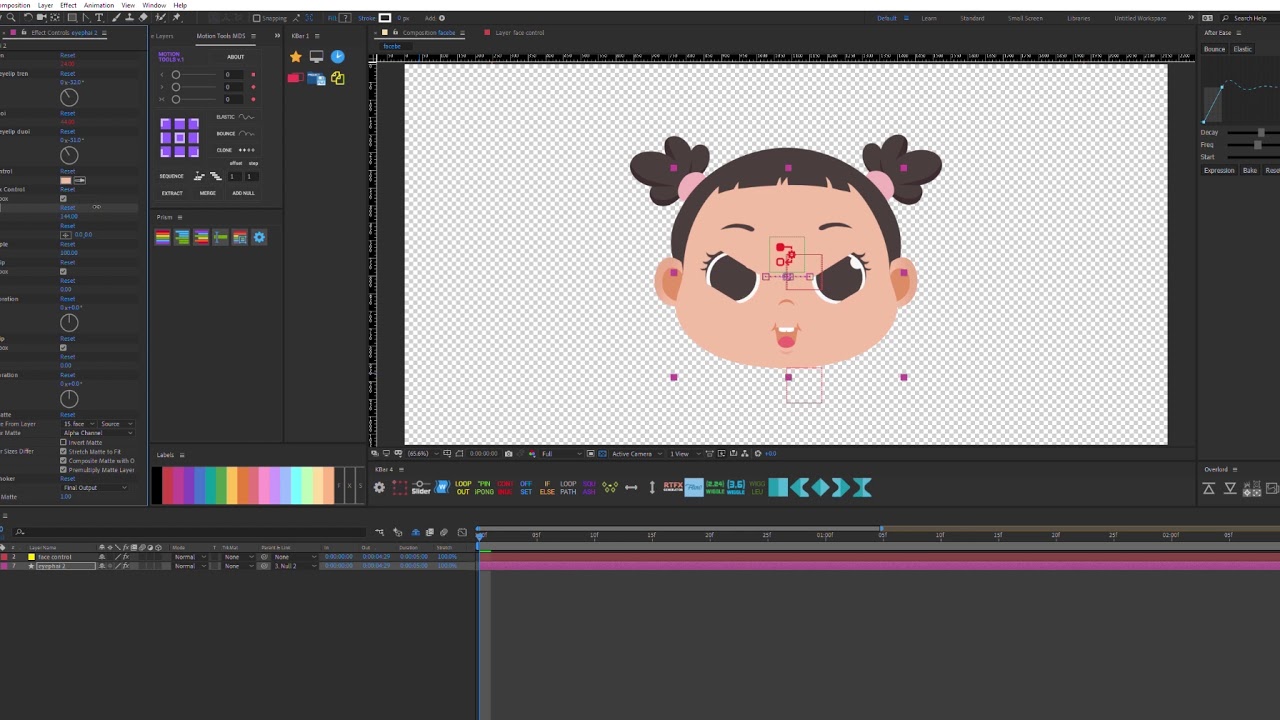Open the Window menu

(x=154, y=5)
